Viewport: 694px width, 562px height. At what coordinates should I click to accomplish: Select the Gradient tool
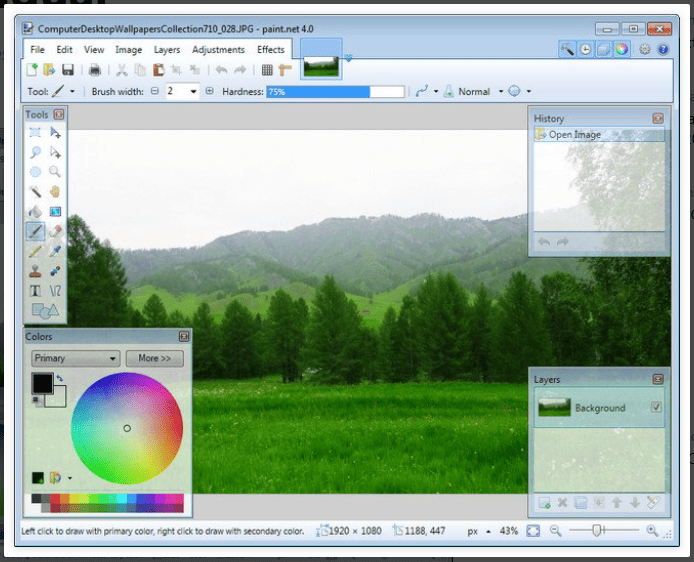click(55, 212)
